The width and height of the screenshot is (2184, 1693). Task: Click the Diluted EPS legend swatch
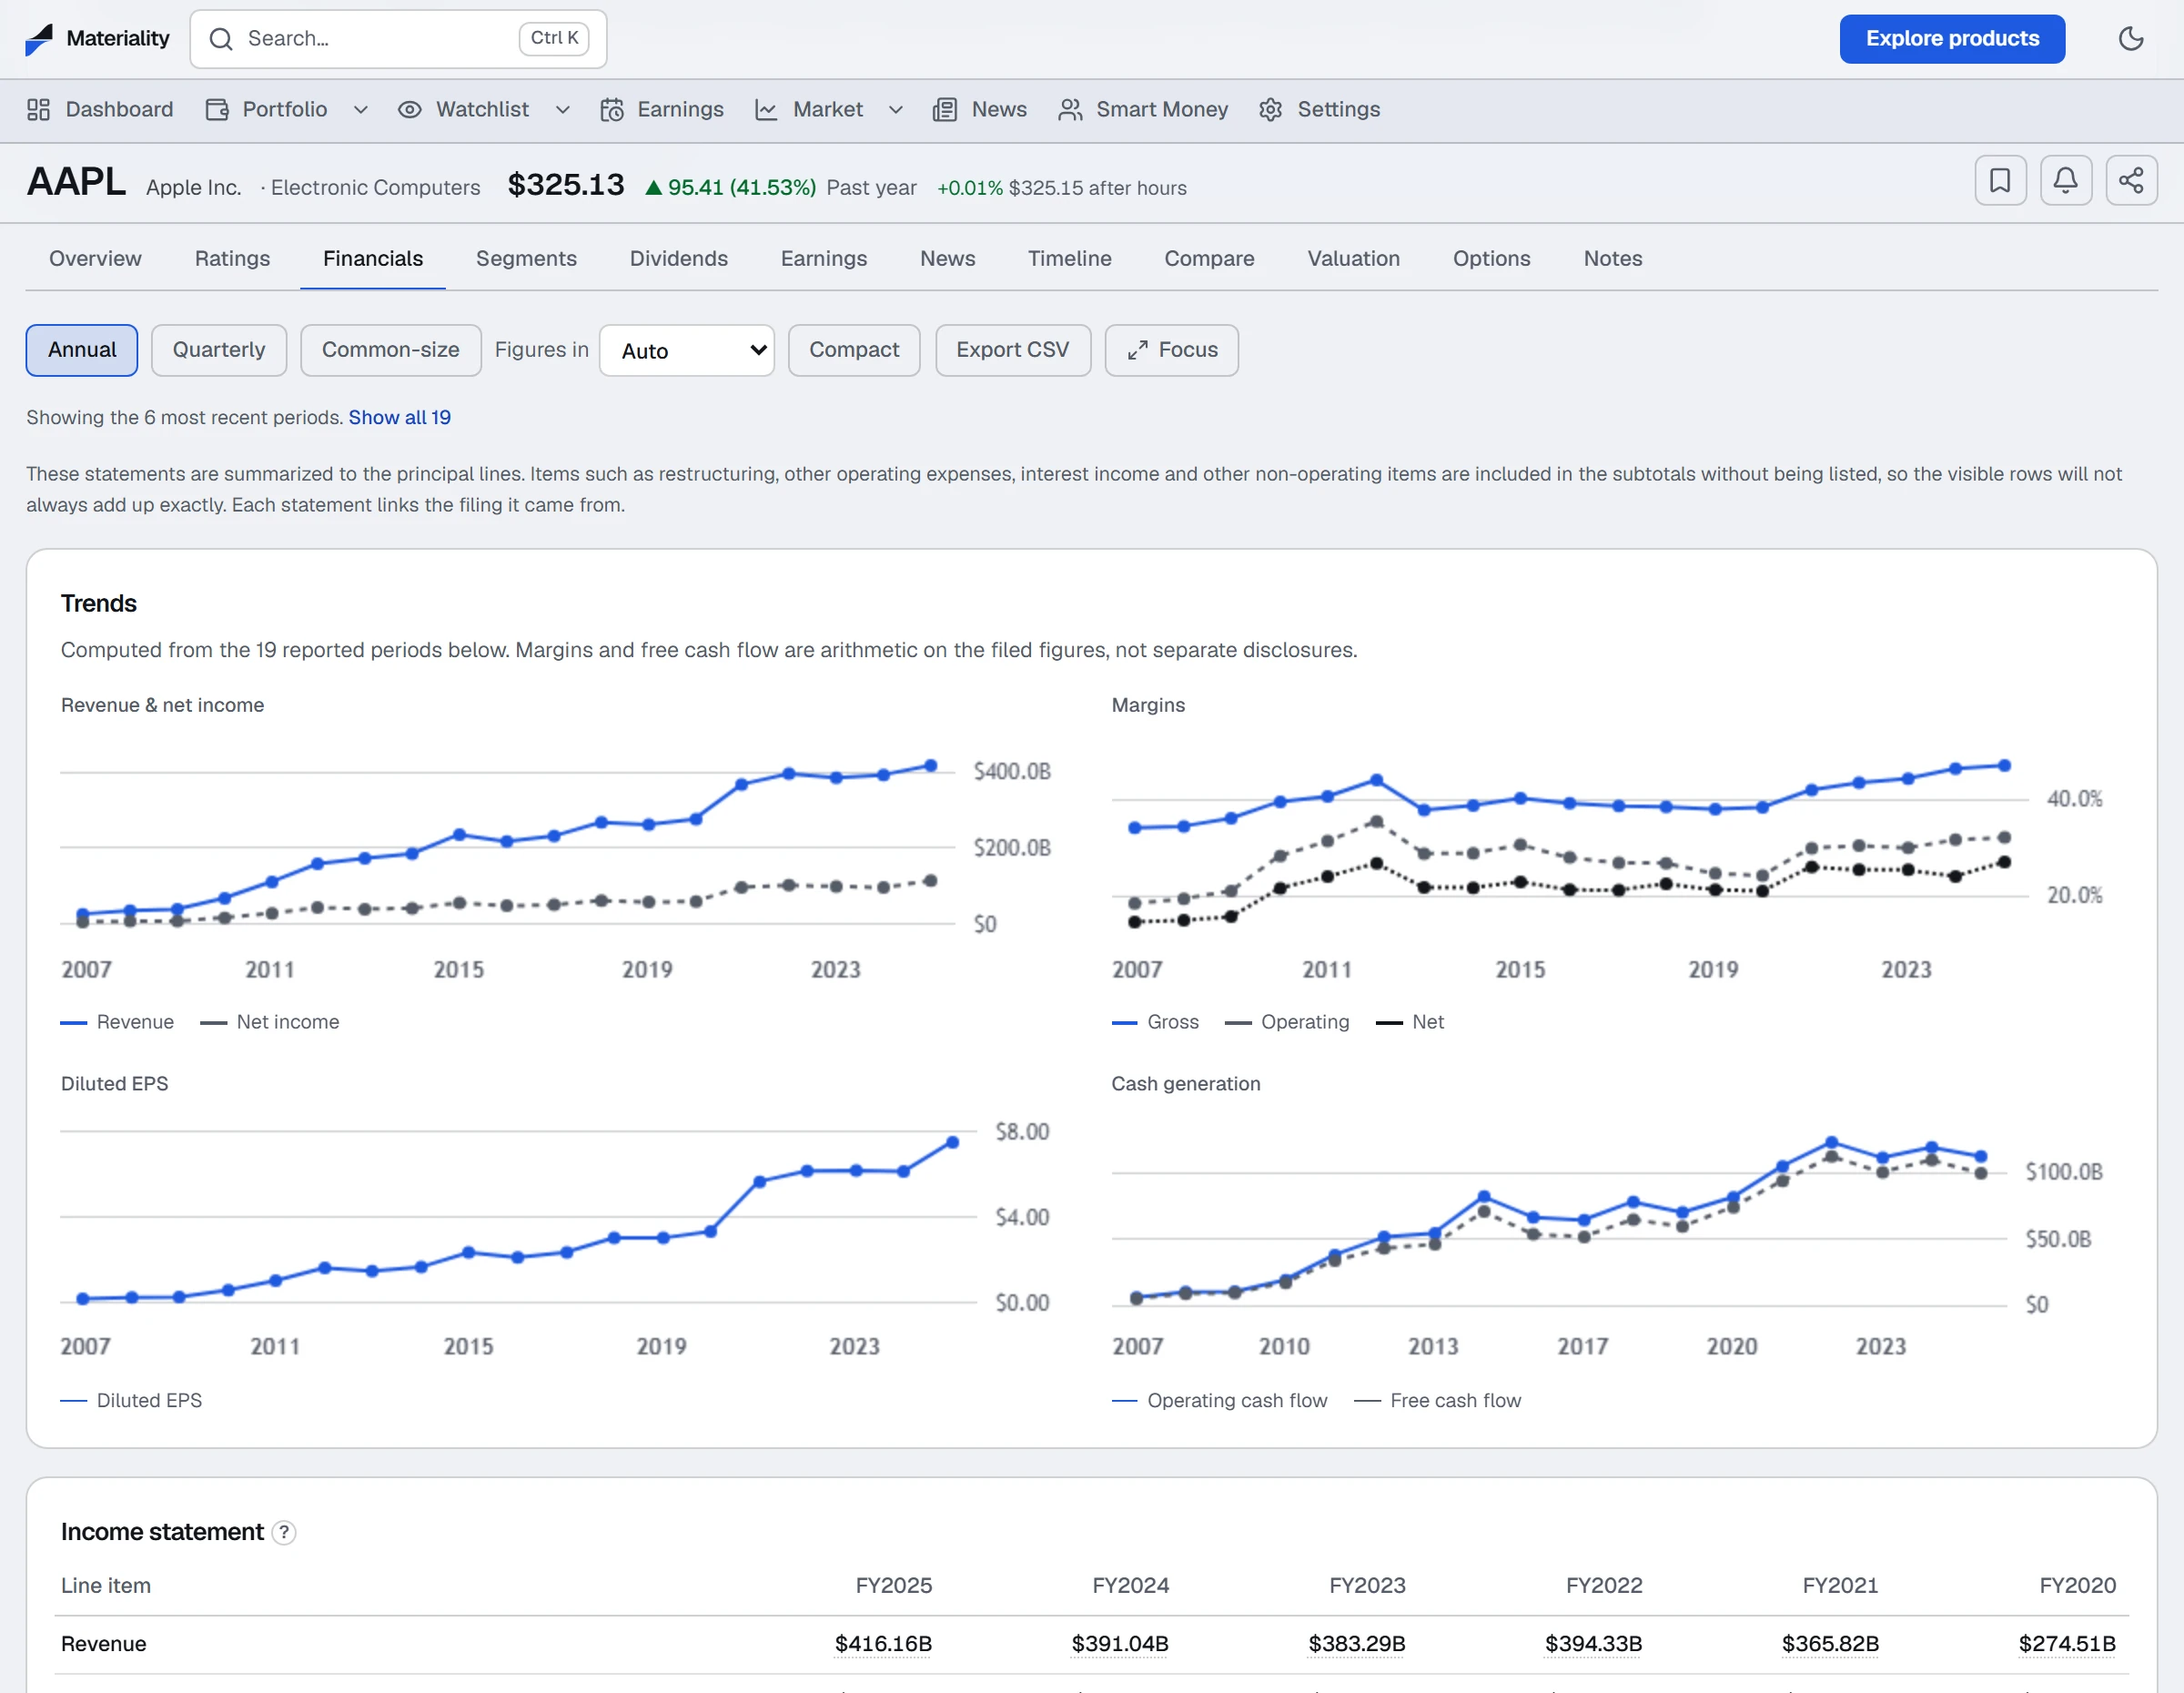pos(74,1401)
